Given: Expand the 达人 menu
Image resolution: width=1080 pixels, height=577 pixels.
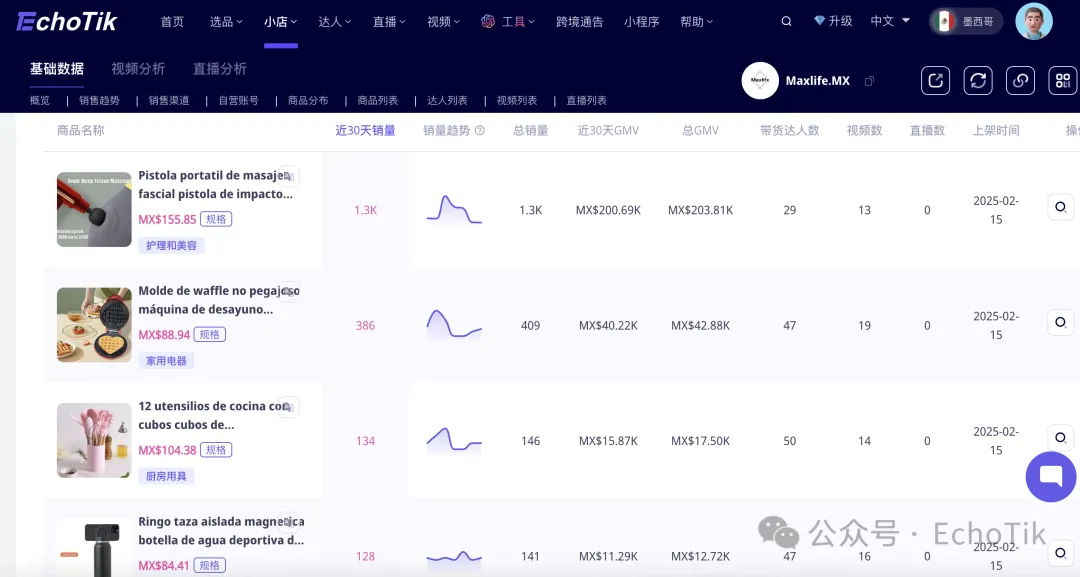Looking at the screenshot, I should (335, 22).
